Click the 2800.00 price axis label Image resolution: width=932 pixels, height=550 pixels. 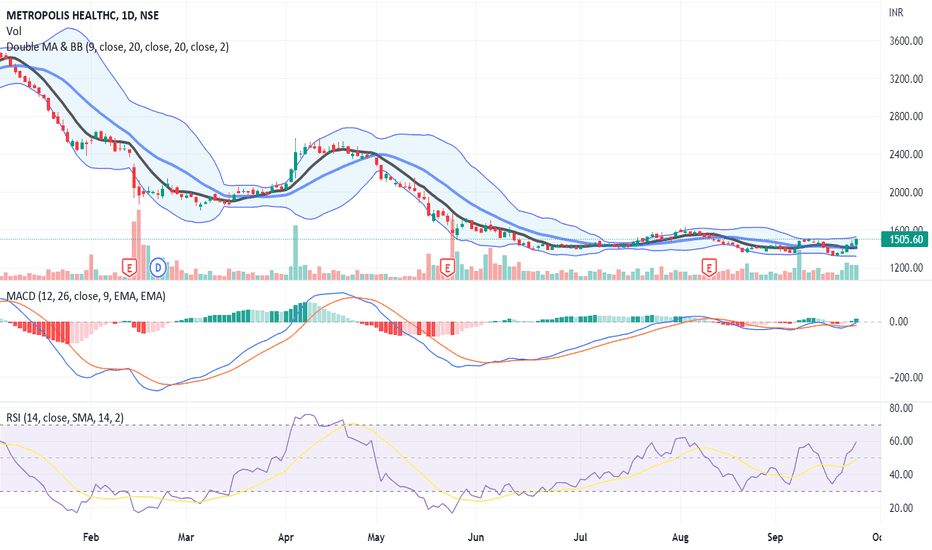[x=906, y=117]
